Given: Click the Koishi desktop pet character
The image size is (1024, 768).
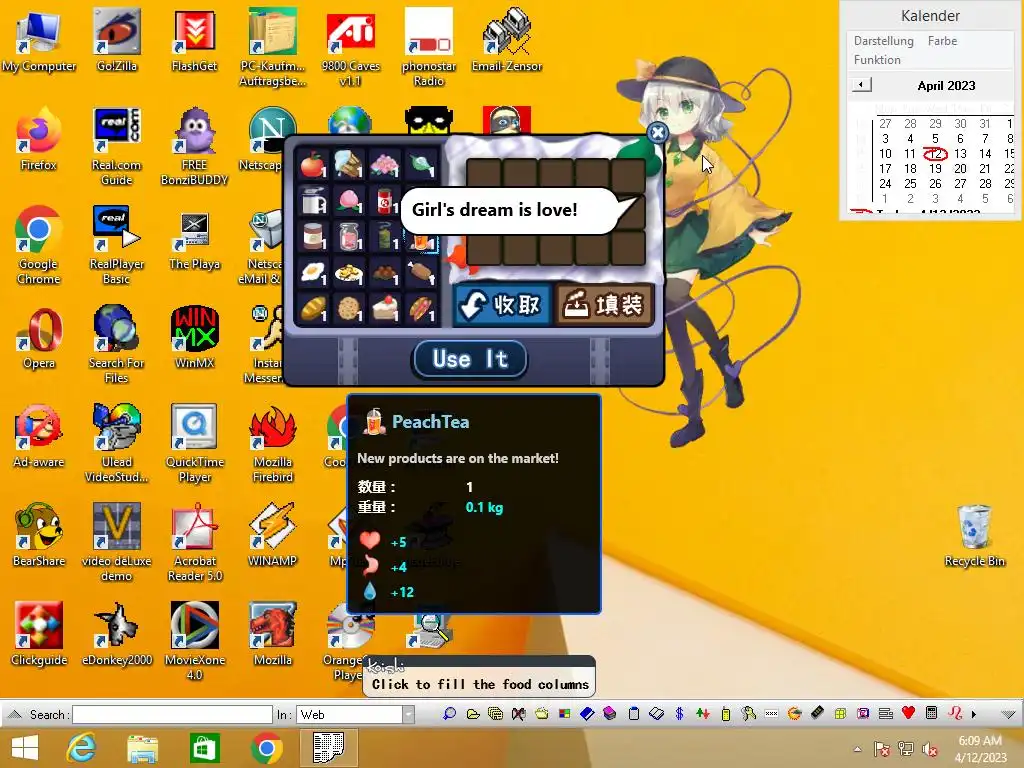Looking at the screenshot, I should coord(705,248).
